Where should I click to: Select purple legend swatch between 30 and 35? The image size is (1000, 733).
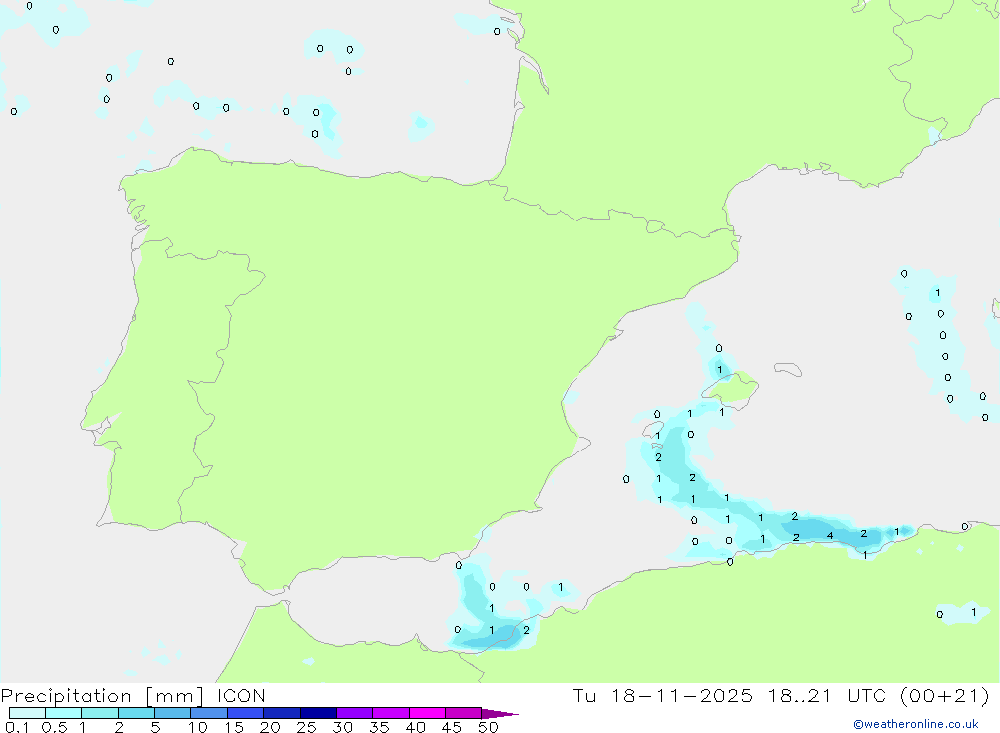click(x=355, y=713)
